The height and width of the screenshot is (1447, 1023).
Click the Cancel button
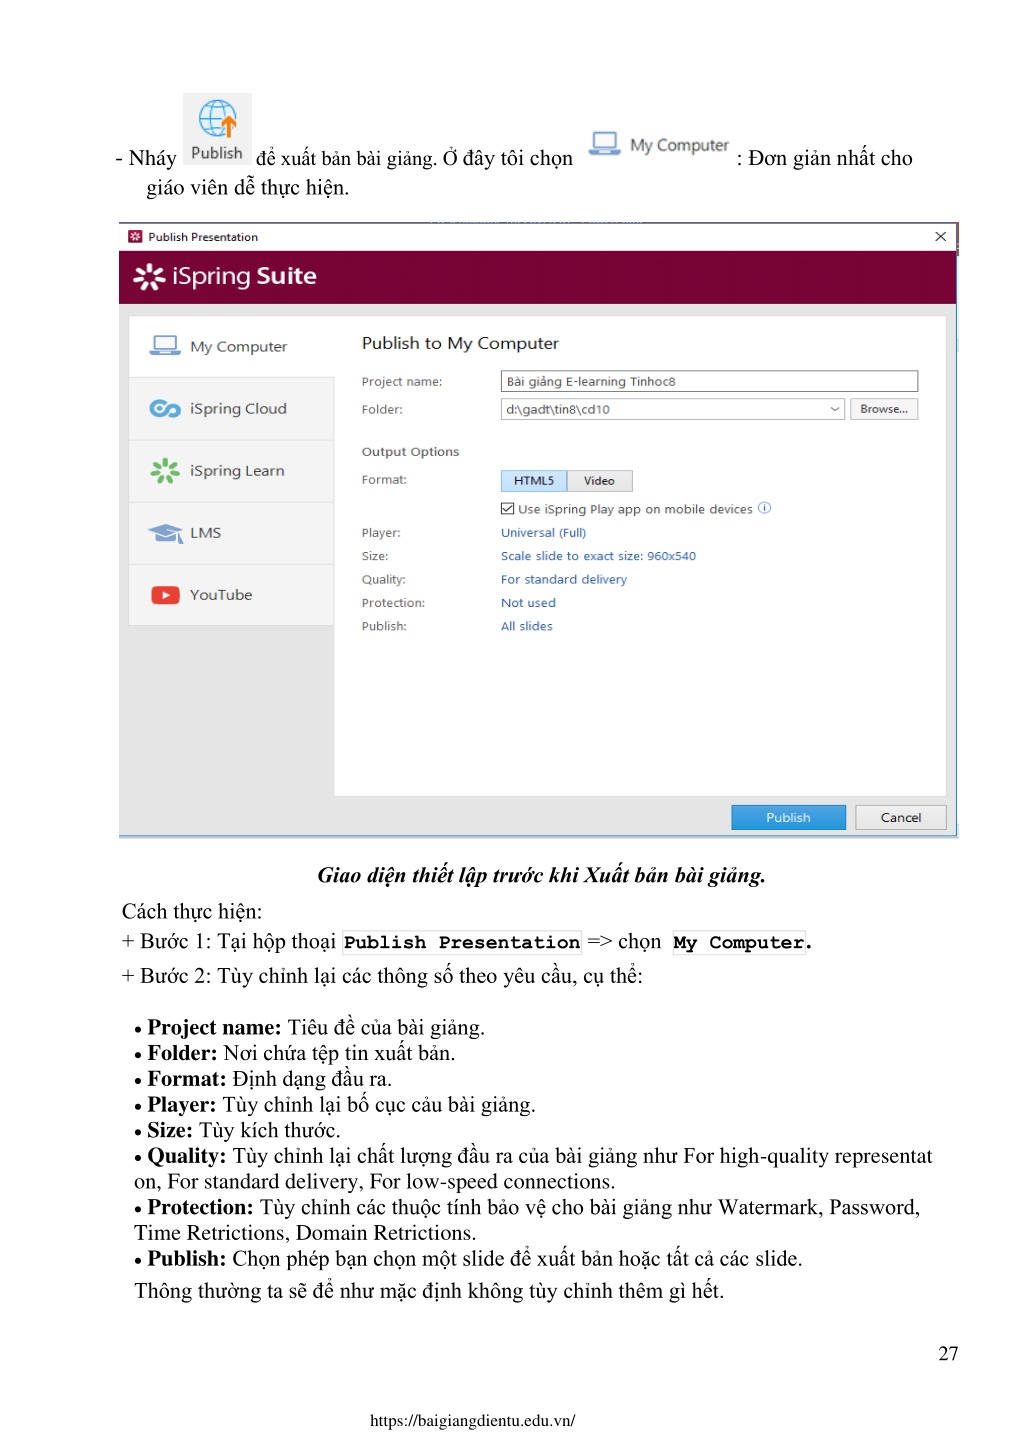point(901,817)
